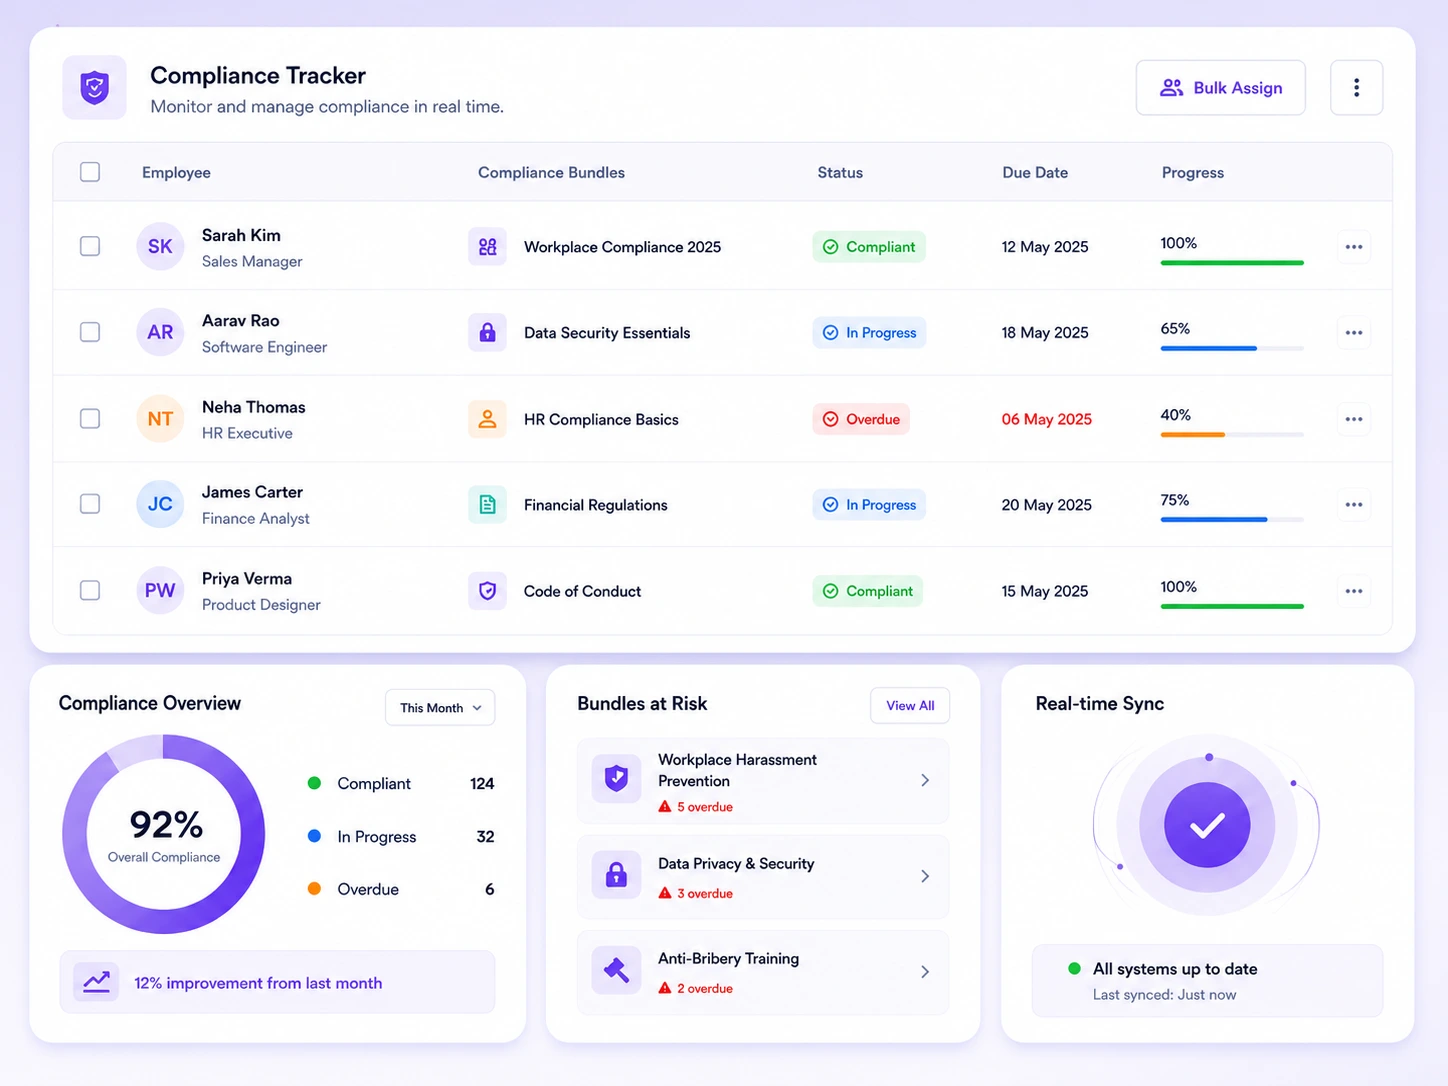
Task: Click the Compliant status badge for Priya Verma
Action: point(867,591)
